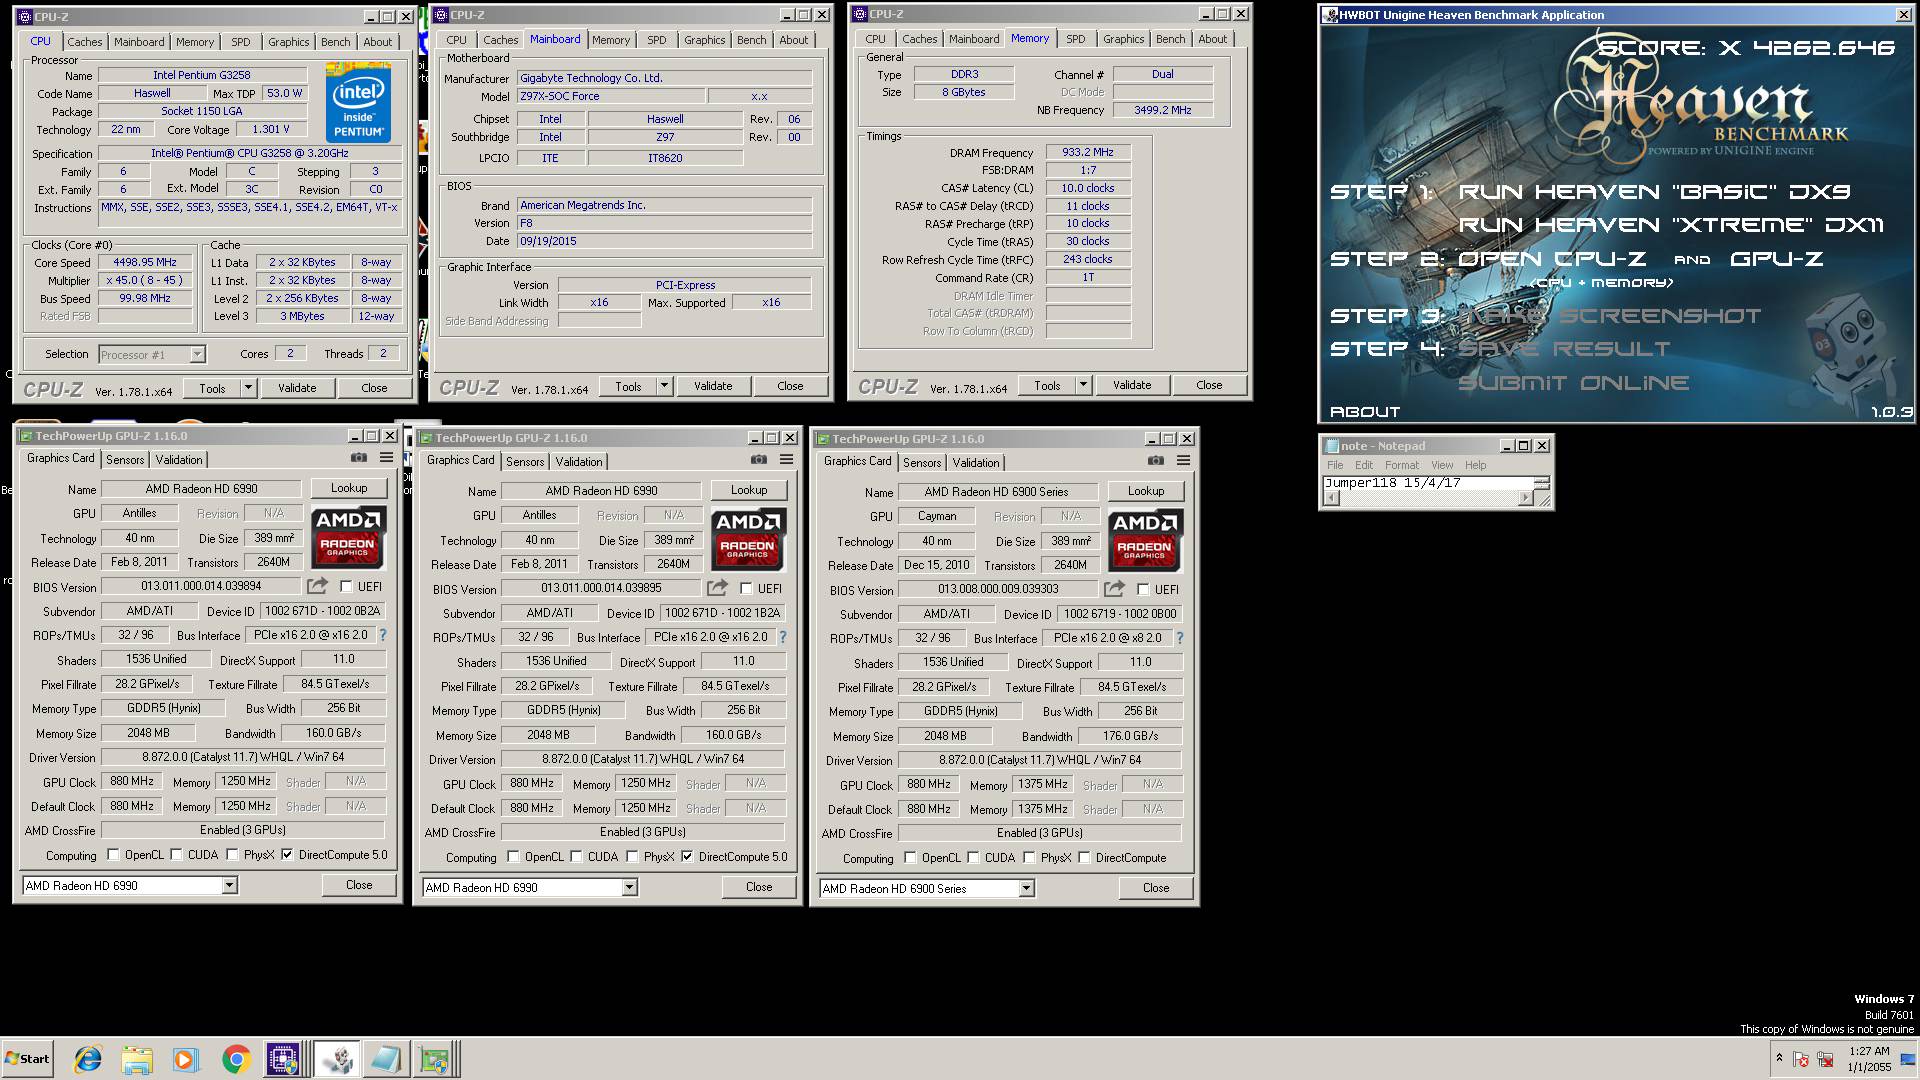Switch to Notepad taskbar icon
The height and width of the screenshot is (1080, 1920).
386,1059
